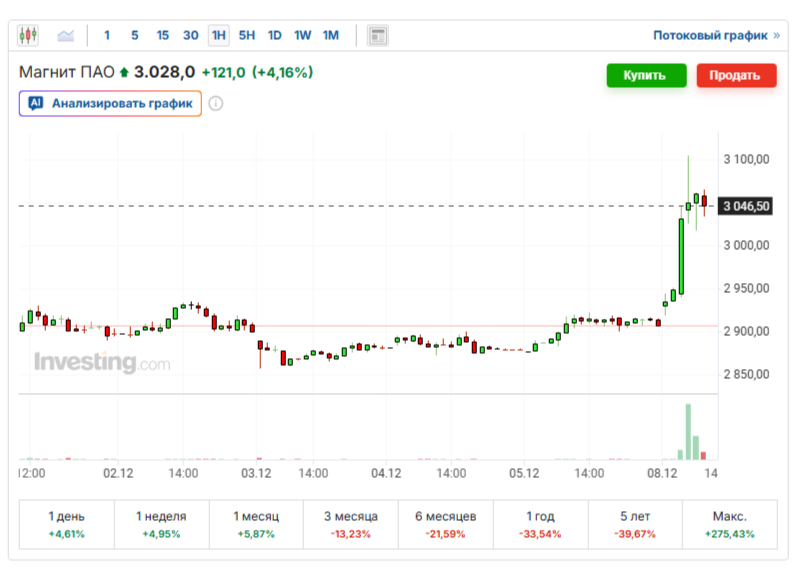Click the 2 950,00 axis label
Viewport: 798px width, 571px height.
746,289
